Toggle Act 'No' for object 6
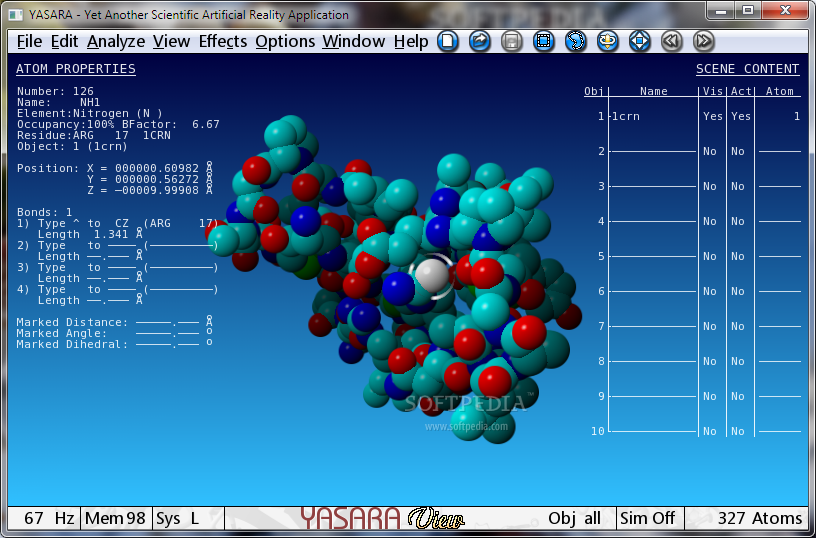816x538 pixels. click(x=737, y=291)
